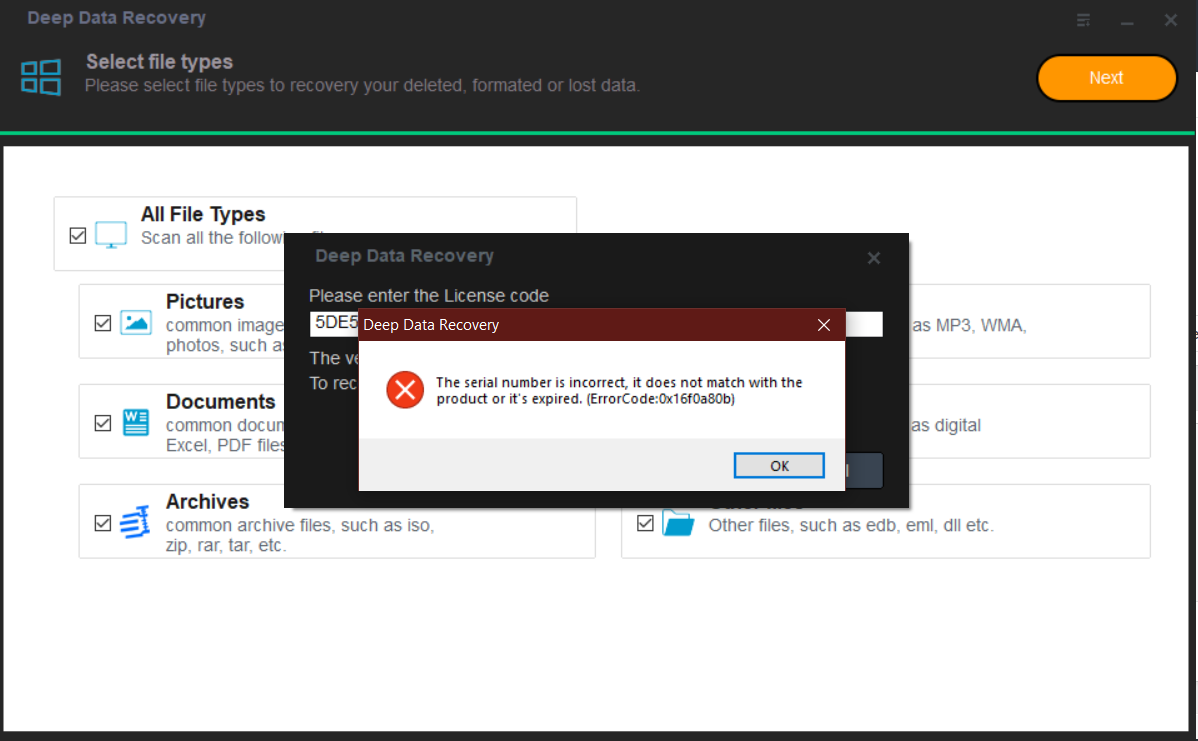Click the Other files folder icon
1198x741 pixels.
[x=678, y=523]
